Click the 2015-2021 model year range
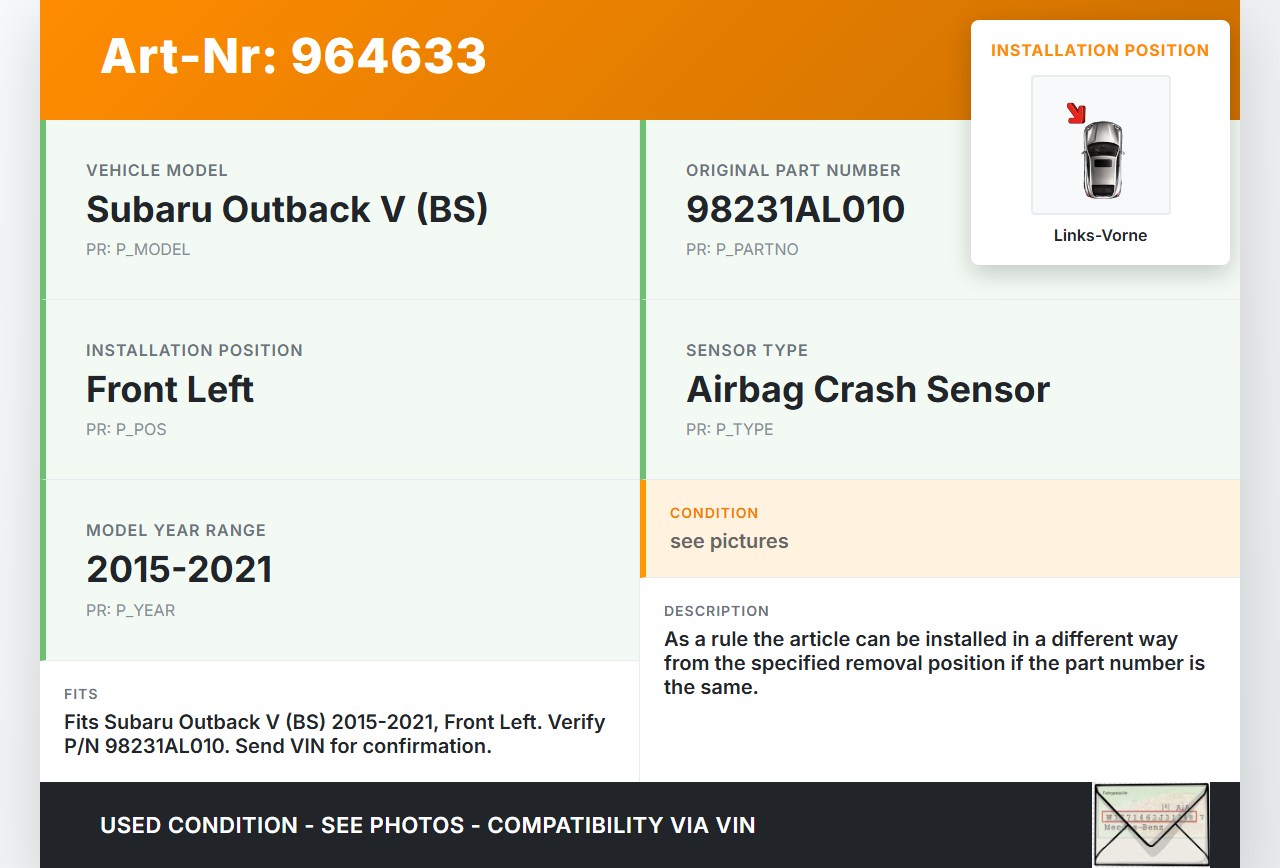Image resolution: width=1280 pixels, height=868 pixels. (x=179, y=569)
